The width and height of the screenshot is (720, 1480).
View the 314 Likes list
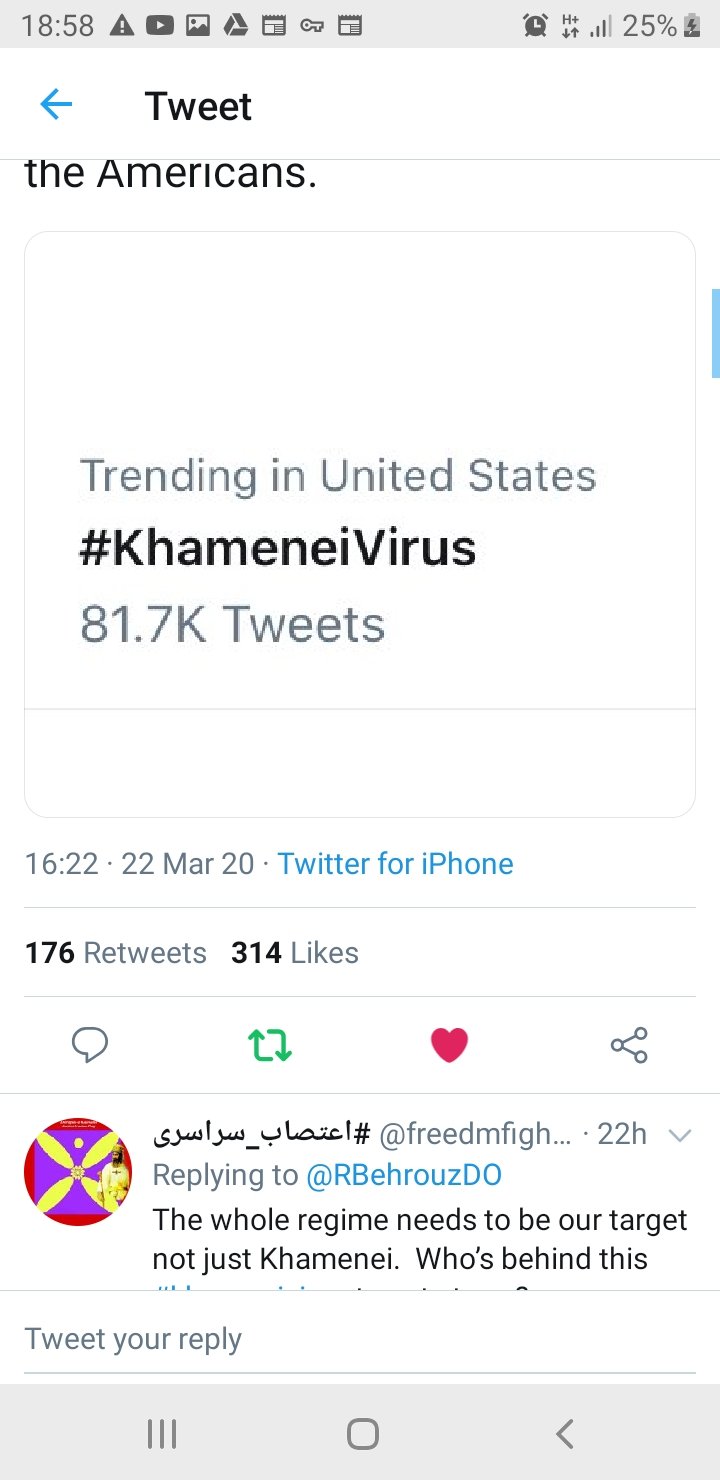[x=295, y=952]
